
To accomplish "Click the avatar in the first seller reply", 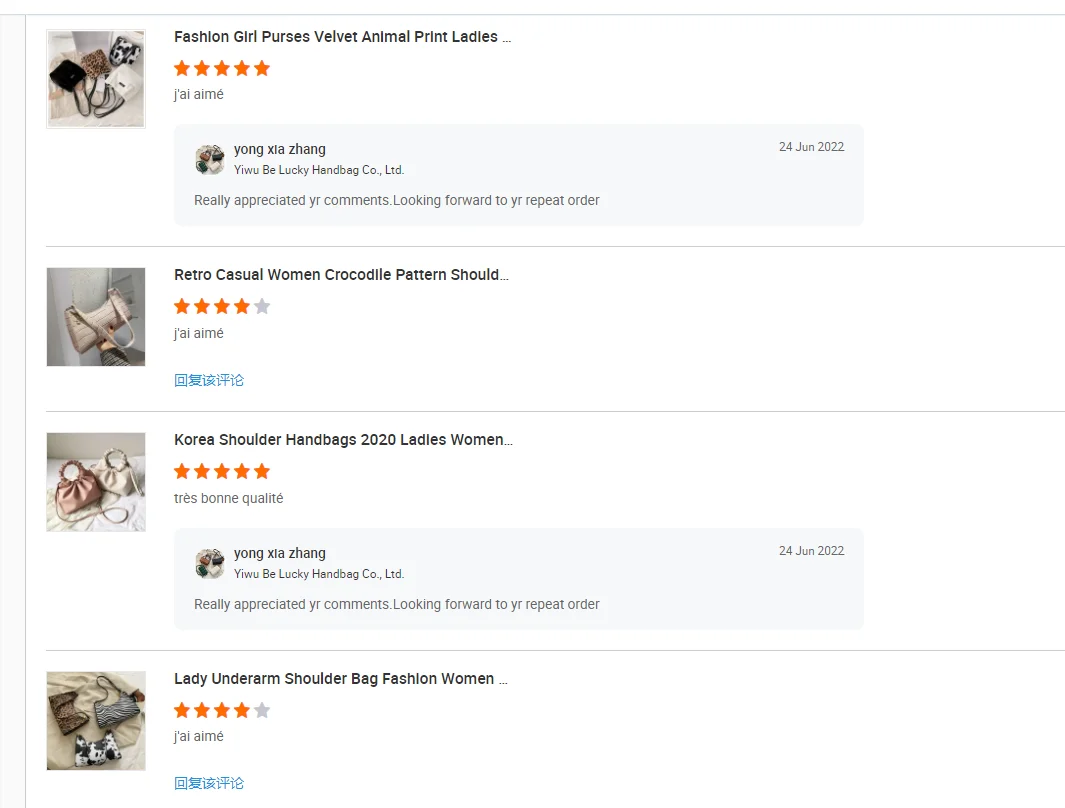I will click(x=210, y=160).
